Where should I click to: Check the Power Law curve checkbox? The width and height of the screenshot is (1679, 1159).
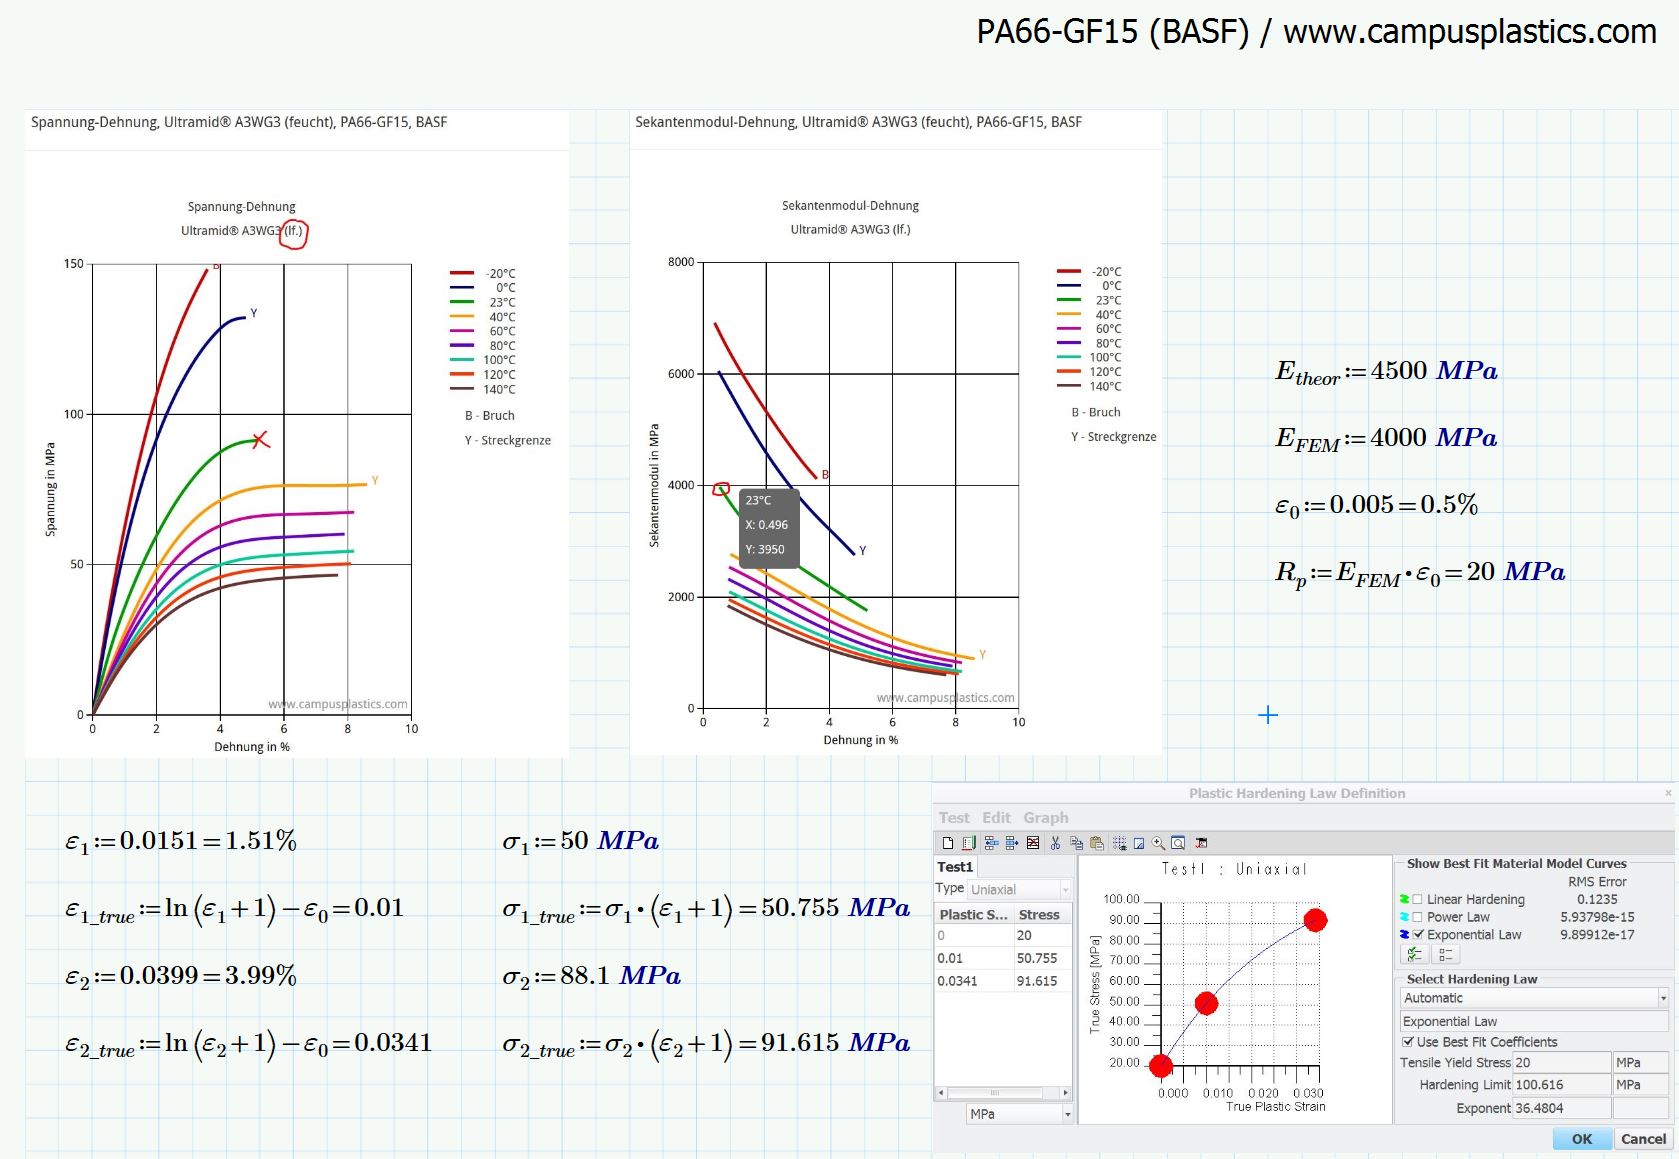click(x=1417, y=917)
